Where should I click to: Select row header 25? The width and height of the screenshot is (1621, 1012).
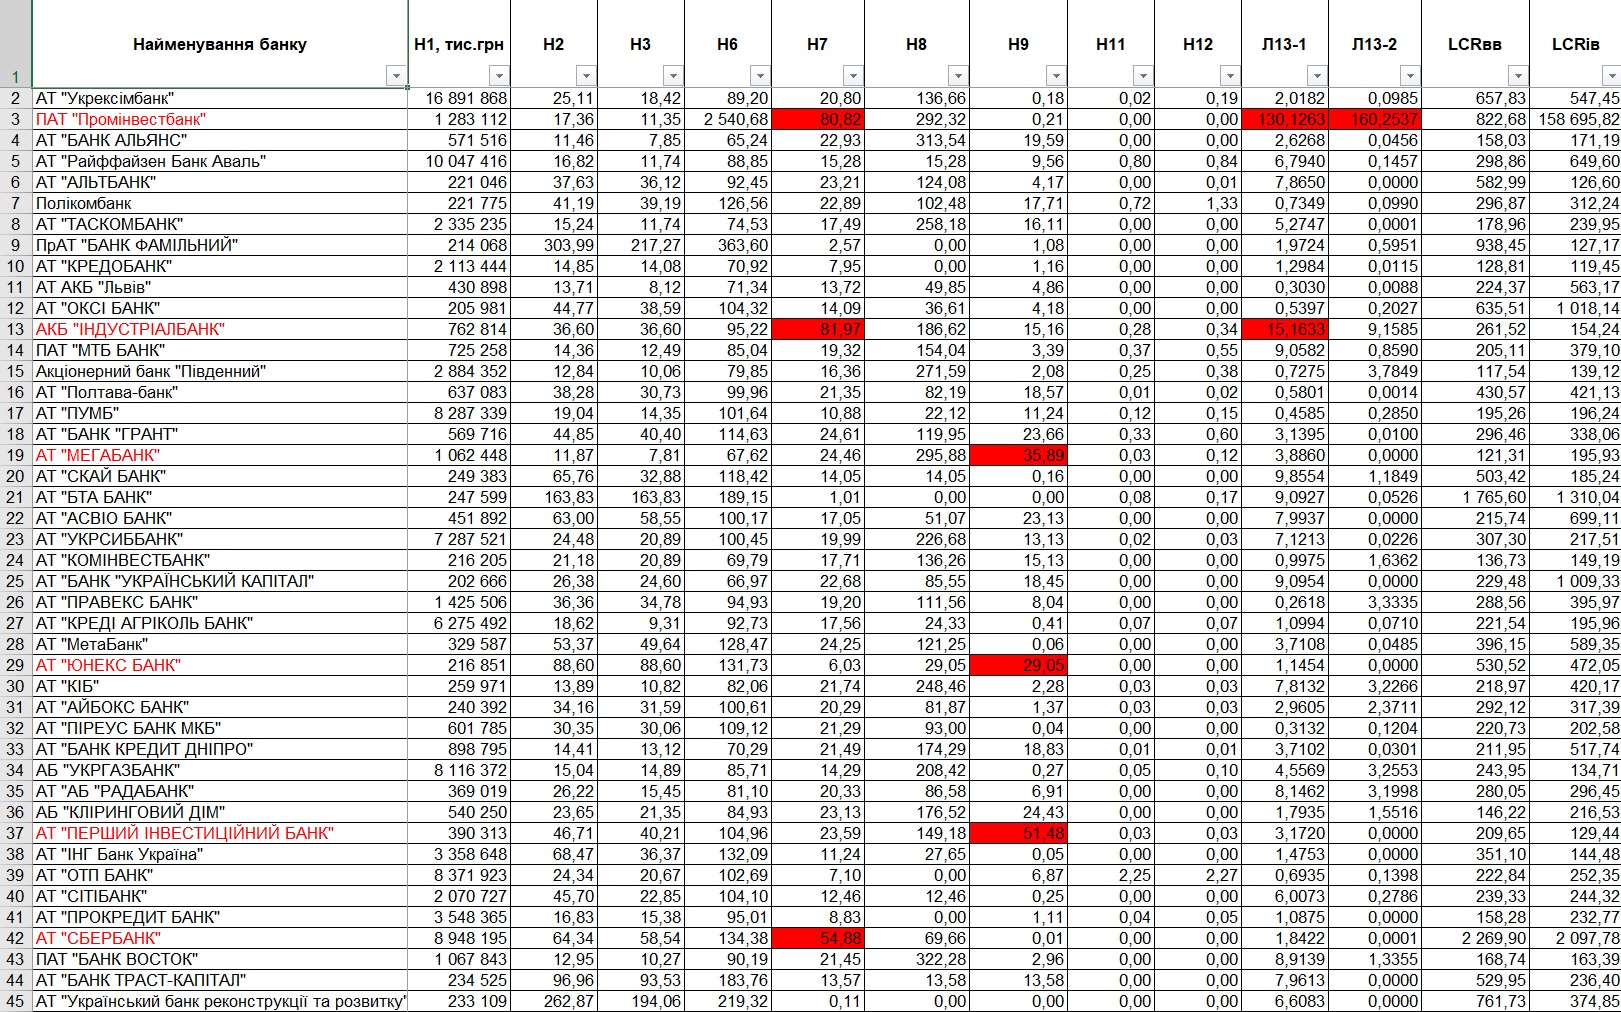(16, 581)
